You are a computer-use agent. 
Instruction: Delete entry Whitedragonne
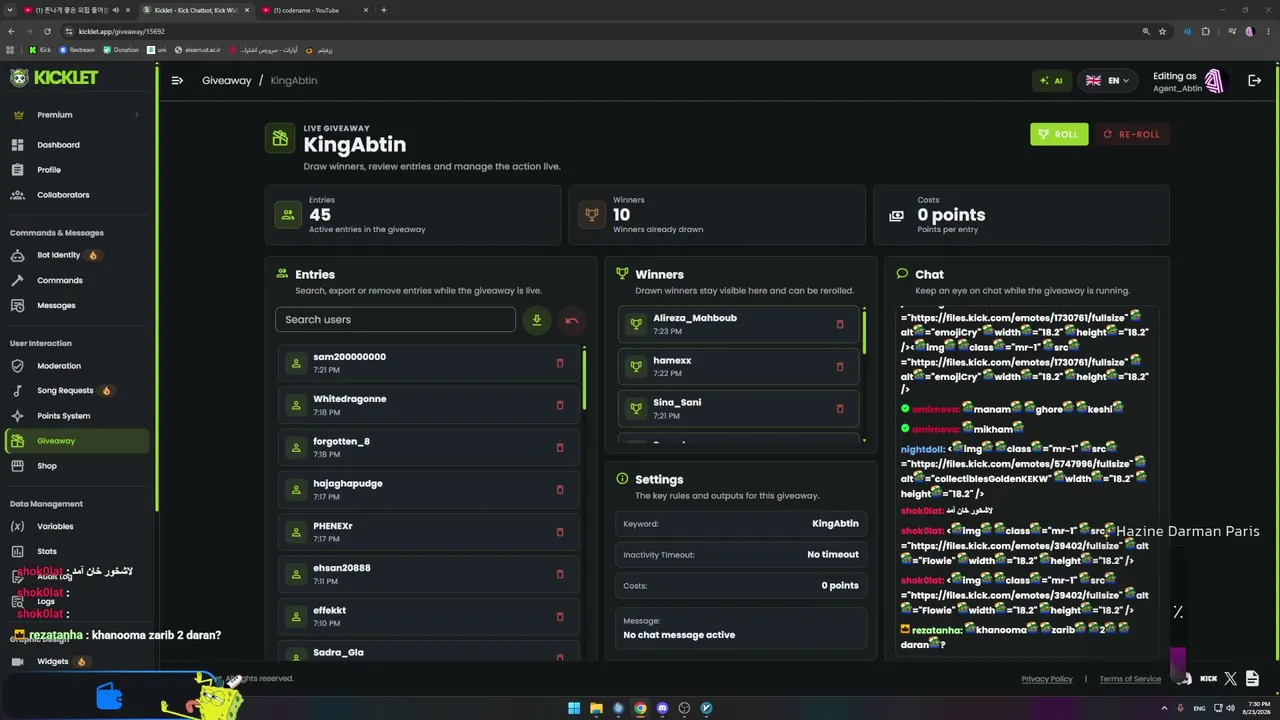tap(560, 405)
